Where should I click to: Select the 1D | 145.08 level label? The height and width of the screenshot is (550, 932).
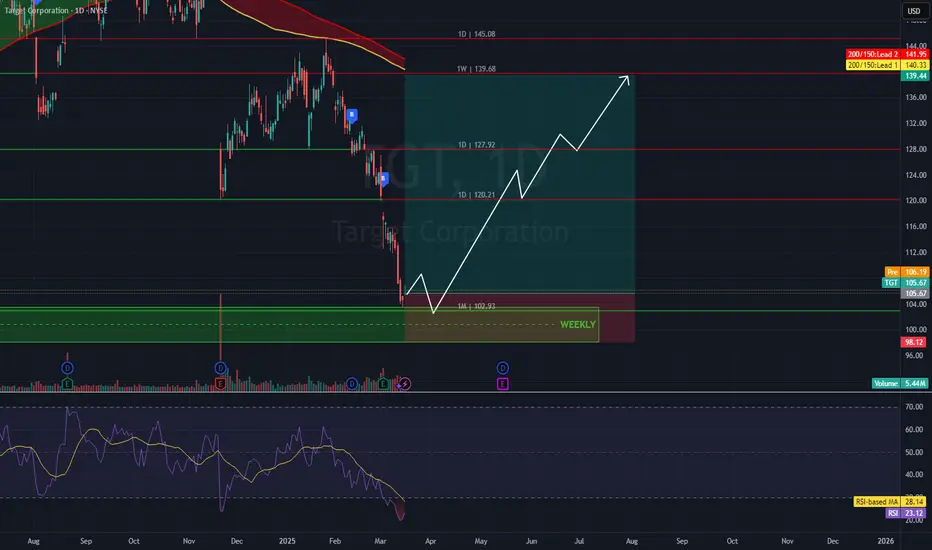tap(476, 34)
